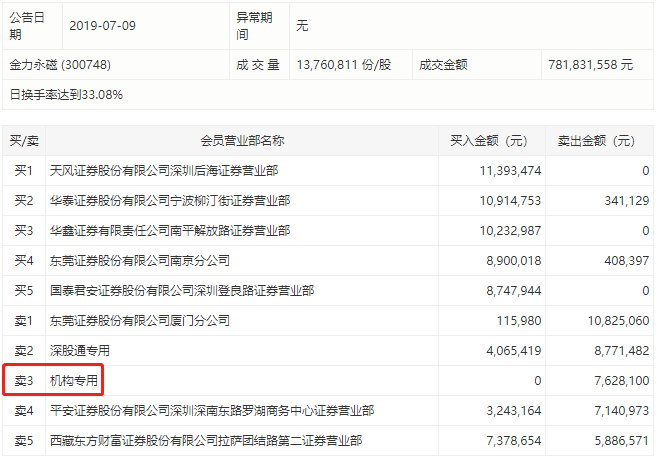Viewport: 660px width, 462px height.
Task: Click buy amount 115,980
Action: (x=519, y=321)
